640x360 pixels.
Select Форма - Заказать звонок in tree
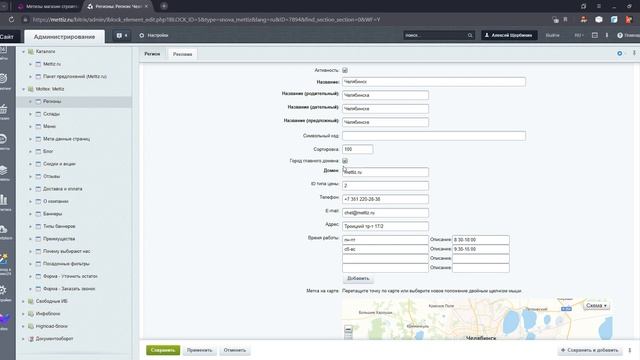click(69, 289)
